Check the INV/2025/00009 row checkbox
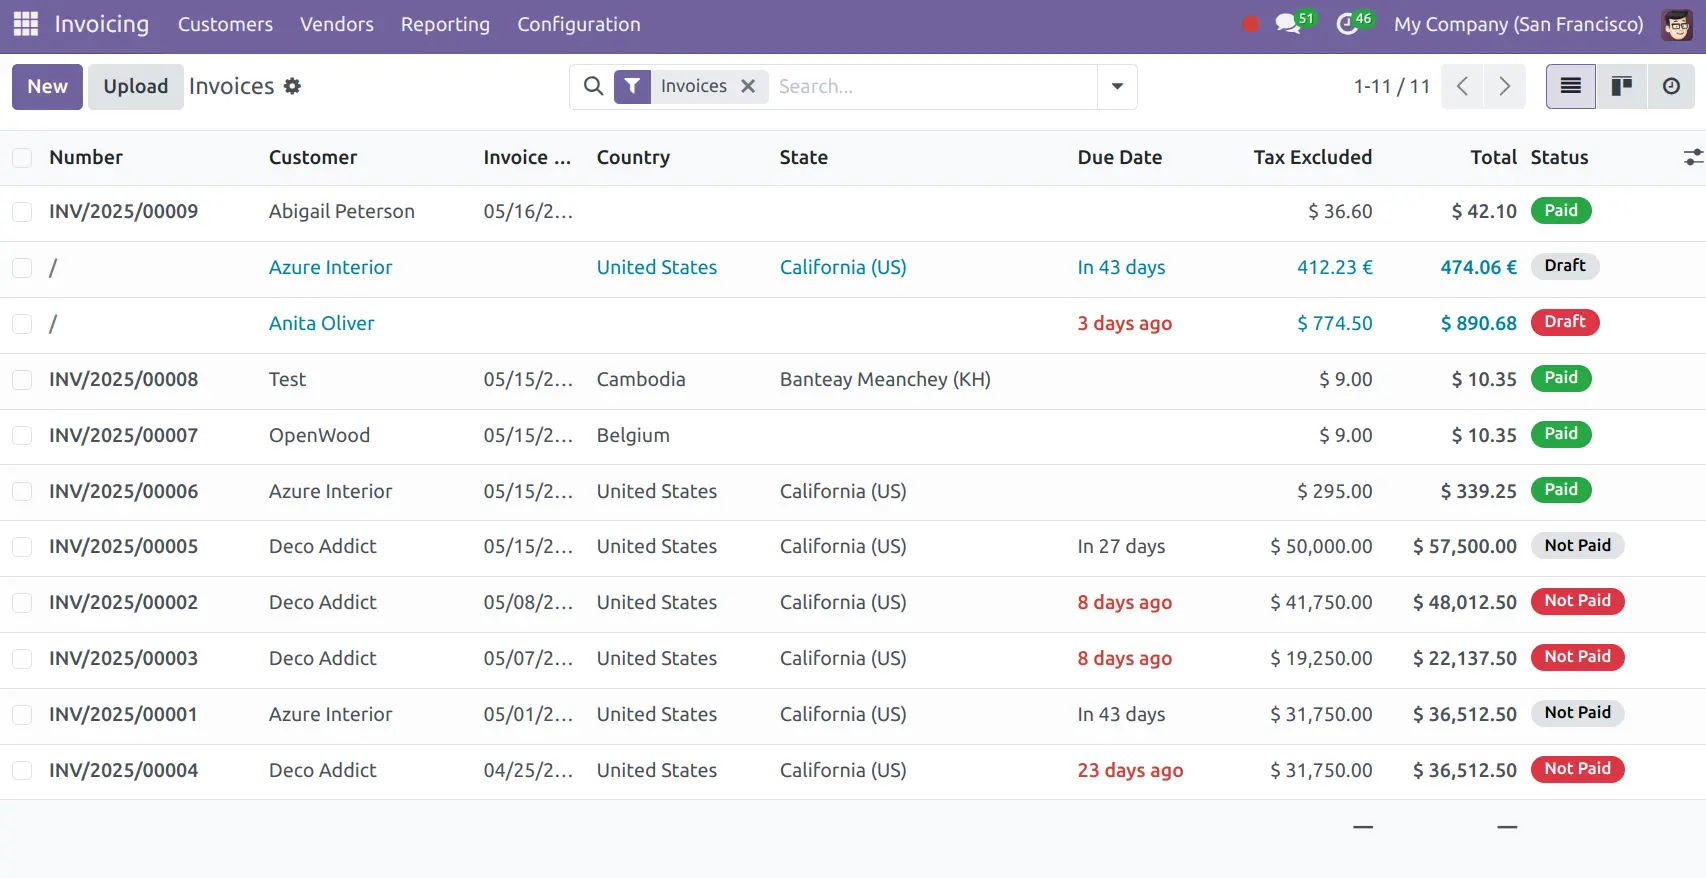Viewport: 1706px width, 878px height. click(22, 211)
